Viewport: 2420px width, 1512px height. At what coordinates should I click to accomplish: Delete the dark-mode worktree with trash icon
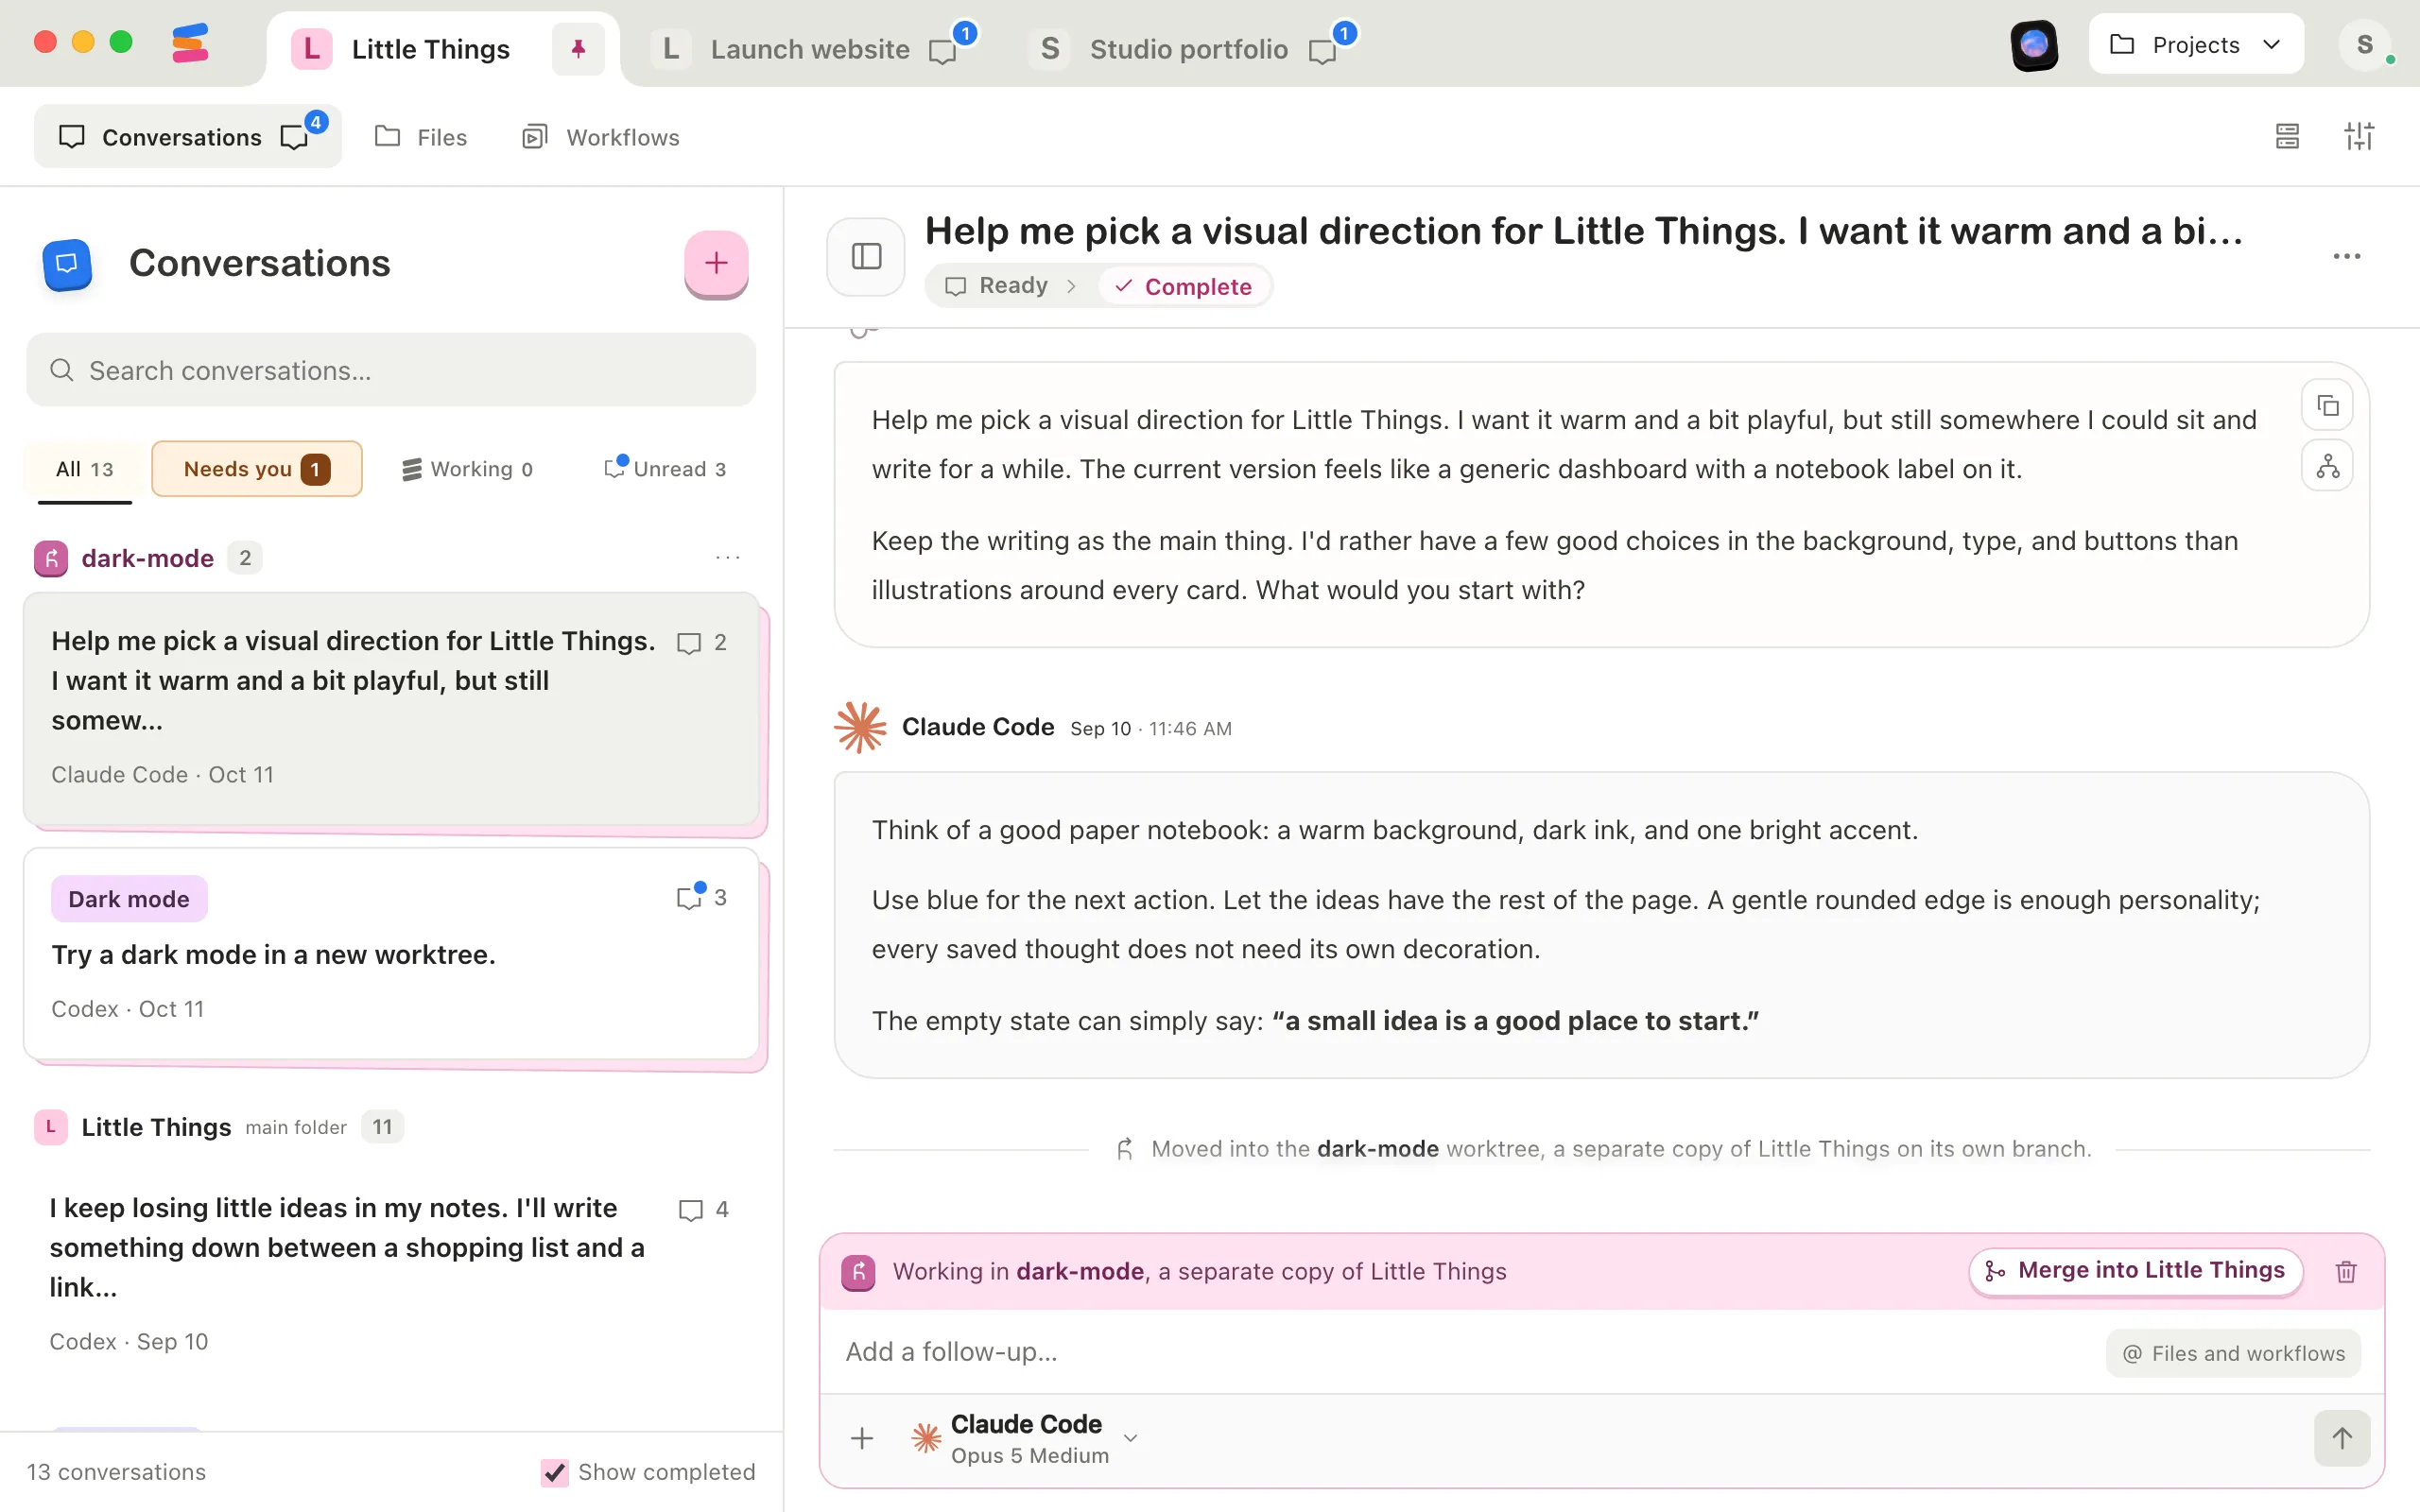[2346, 1271]
